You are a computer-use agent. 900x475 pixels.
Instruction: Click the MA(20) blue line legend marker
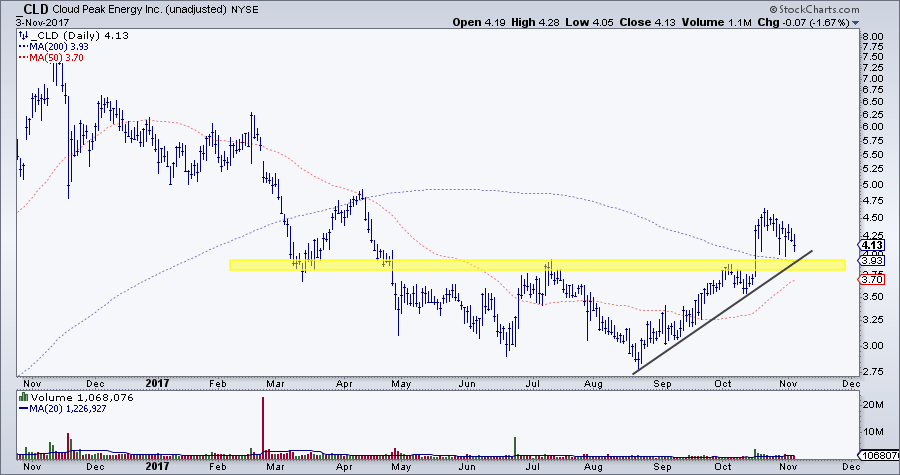tap(24, 409)
